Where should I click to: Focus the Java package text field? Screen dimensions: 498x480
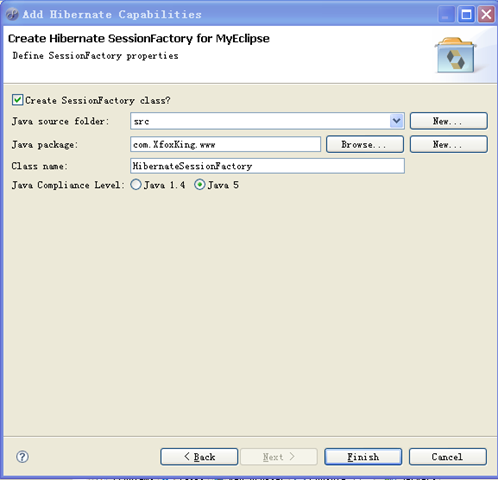(225, 144)
